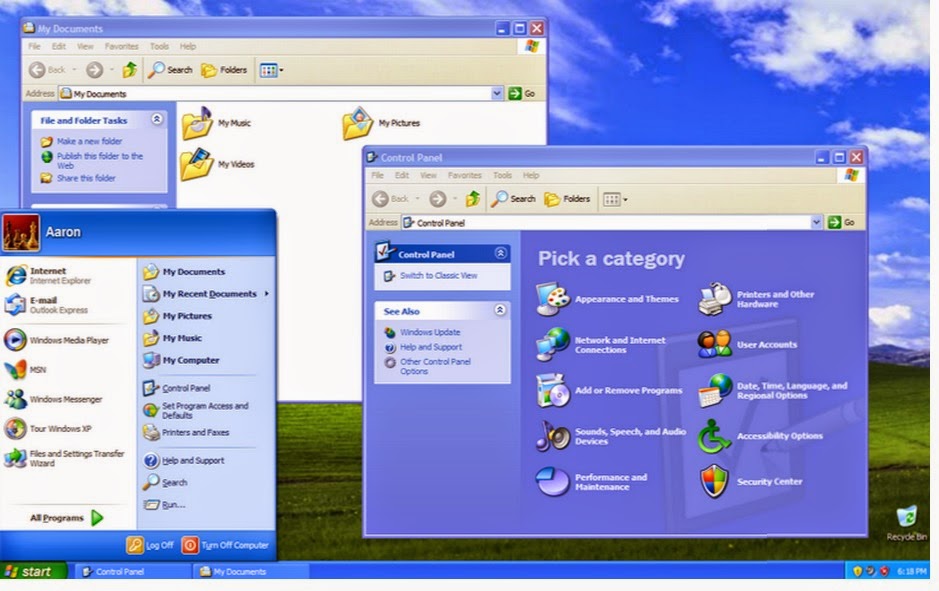Open Accessibility Options icon
Screen dimensions: 939x591
[x=714, y=435]
